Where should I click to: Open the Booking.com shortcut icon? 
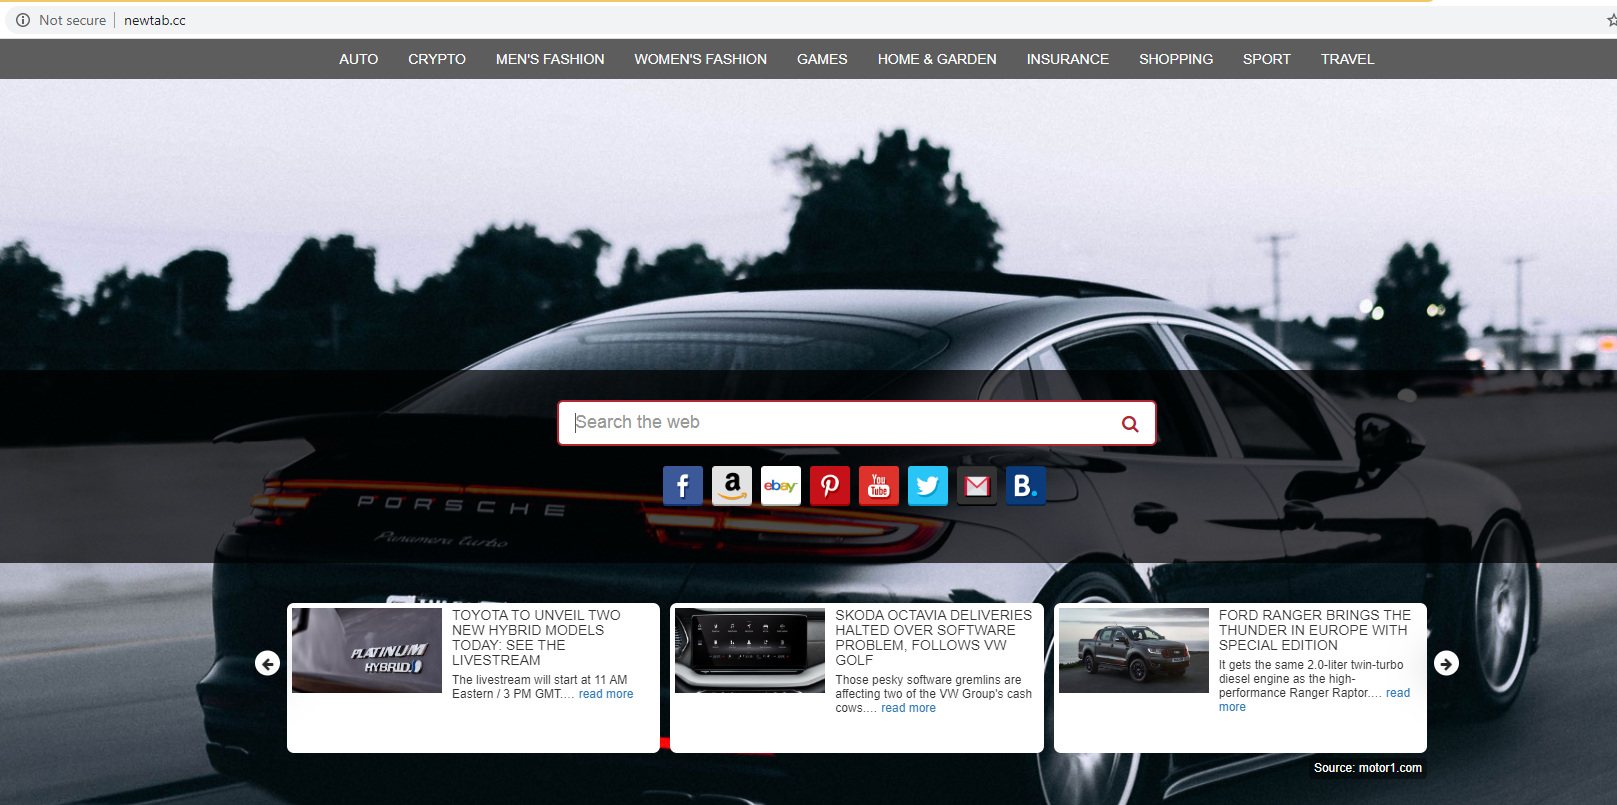(1025, 486)
